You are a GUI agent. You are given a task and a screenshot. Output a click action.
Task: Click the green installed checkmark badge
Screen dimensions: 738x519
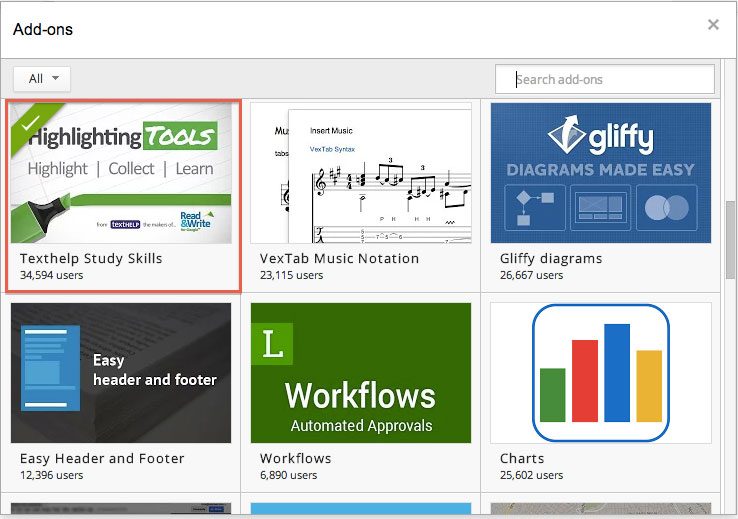tap(30, 122)
